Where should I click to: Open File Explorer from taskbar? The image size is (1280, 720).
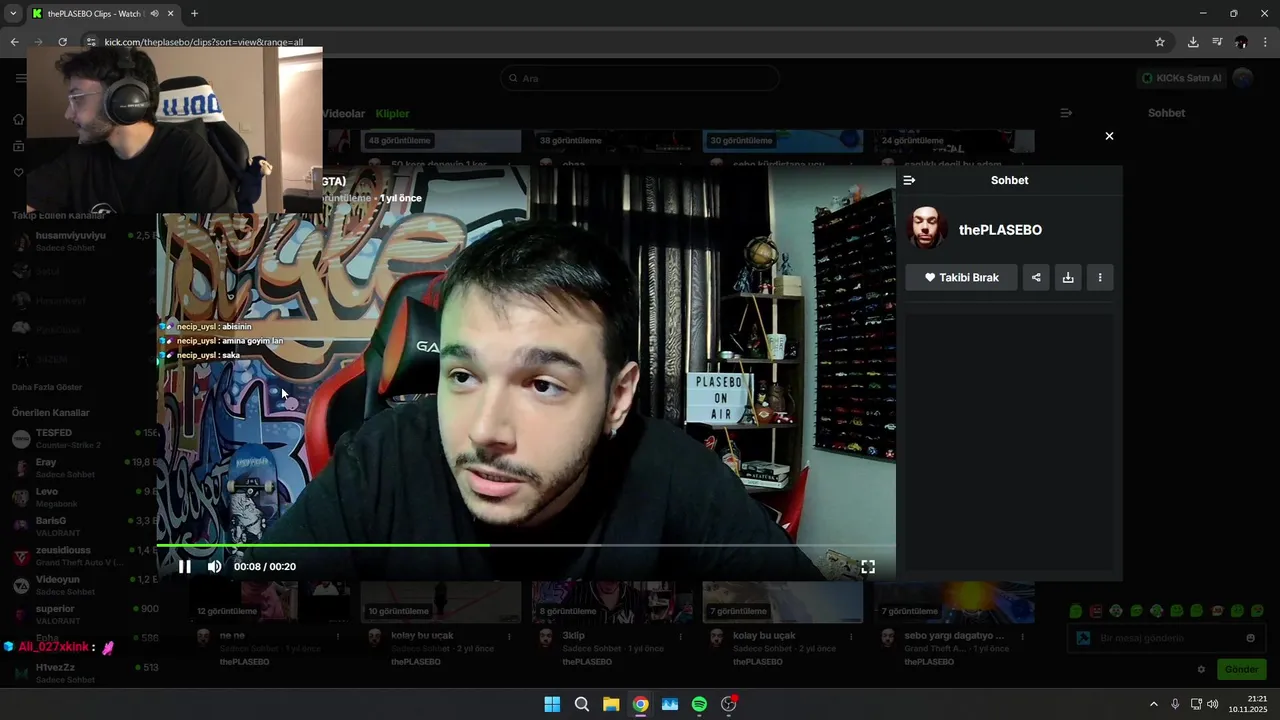coord(611,704)
